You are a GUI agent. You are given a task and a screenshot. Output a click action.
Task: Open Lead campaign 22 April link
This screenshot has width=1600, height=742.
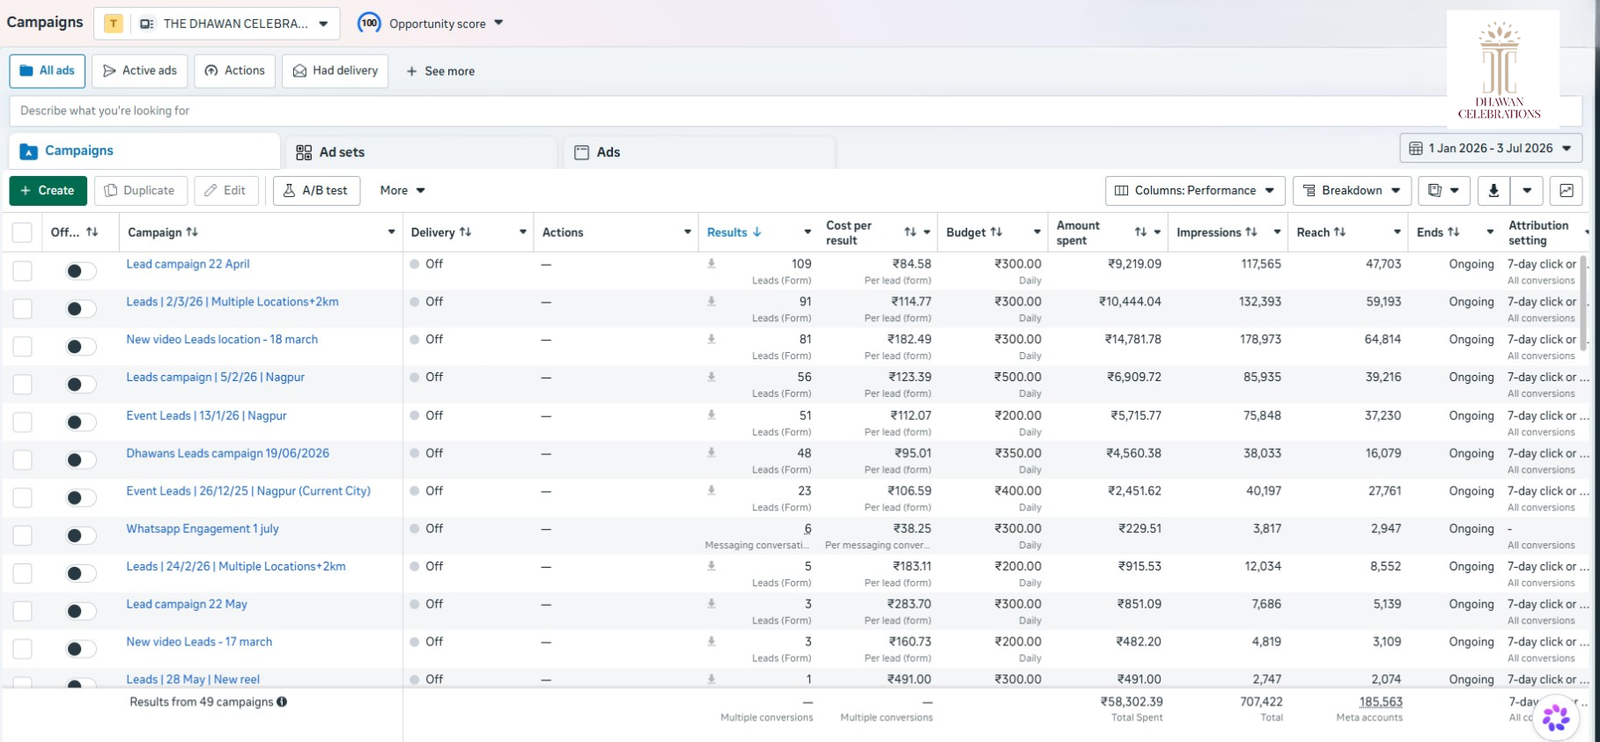[x=188, y=264]
